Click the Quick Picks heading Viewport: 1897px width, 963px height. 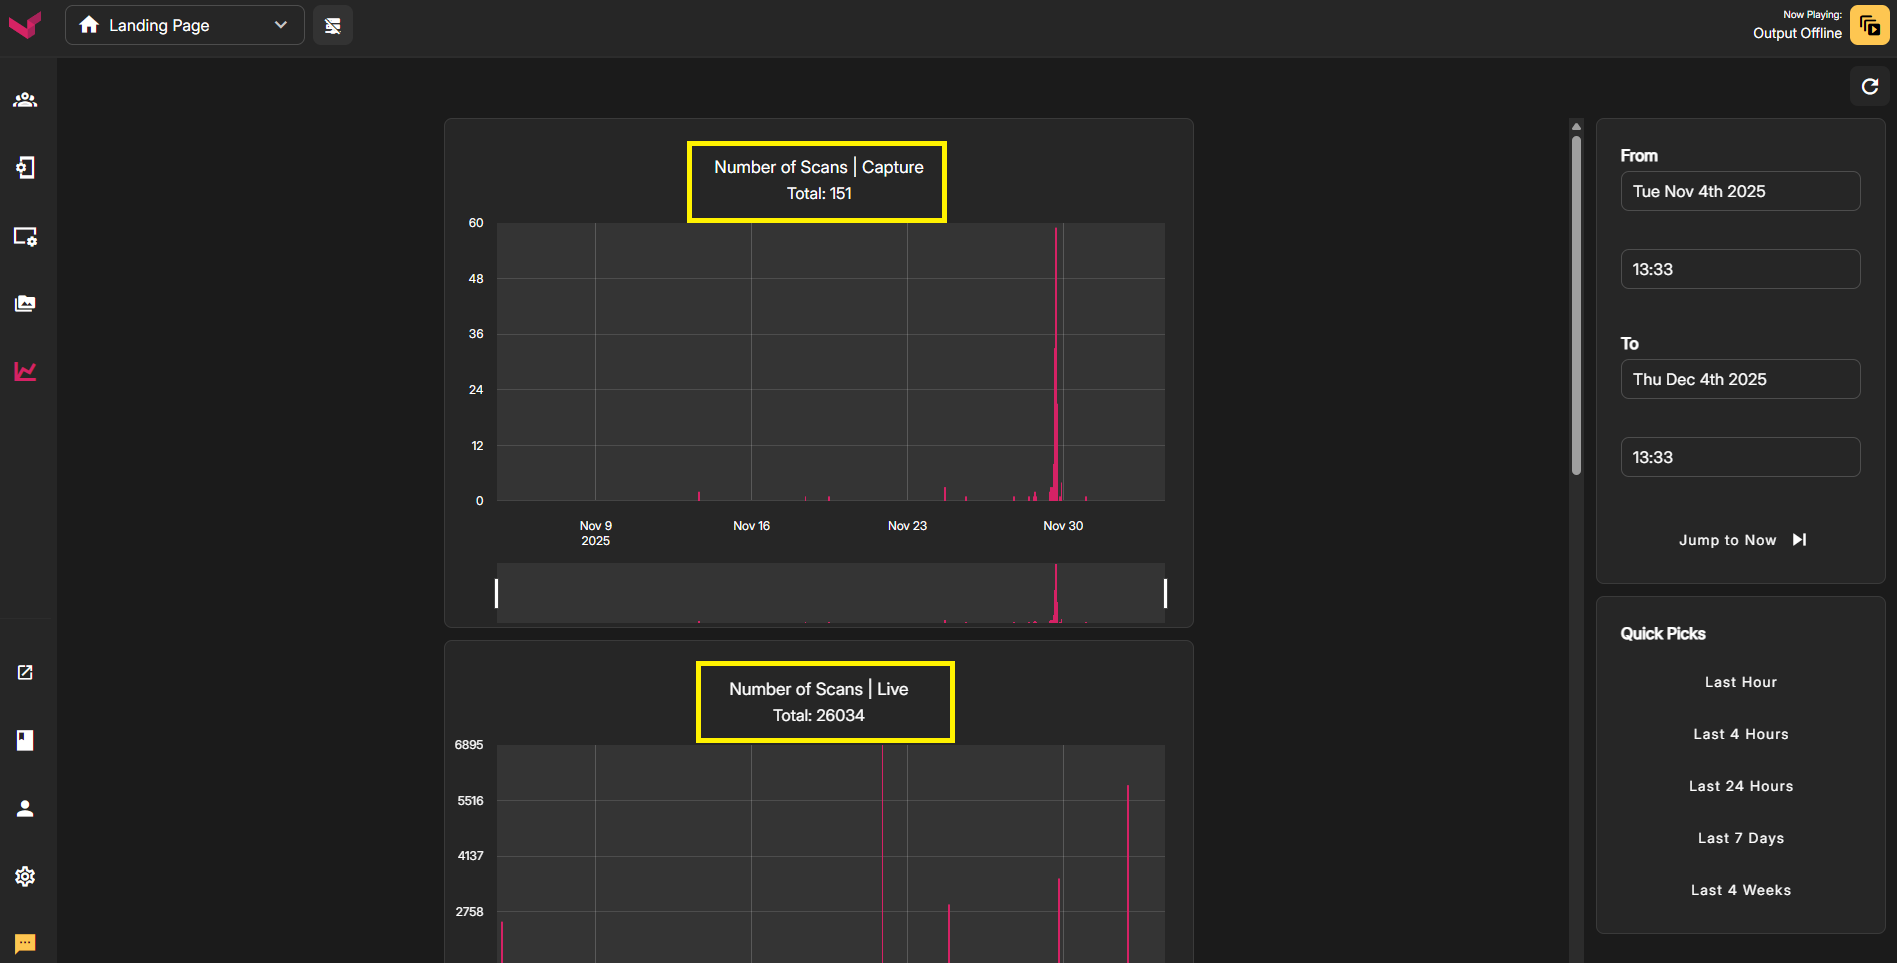[1663, 634]
